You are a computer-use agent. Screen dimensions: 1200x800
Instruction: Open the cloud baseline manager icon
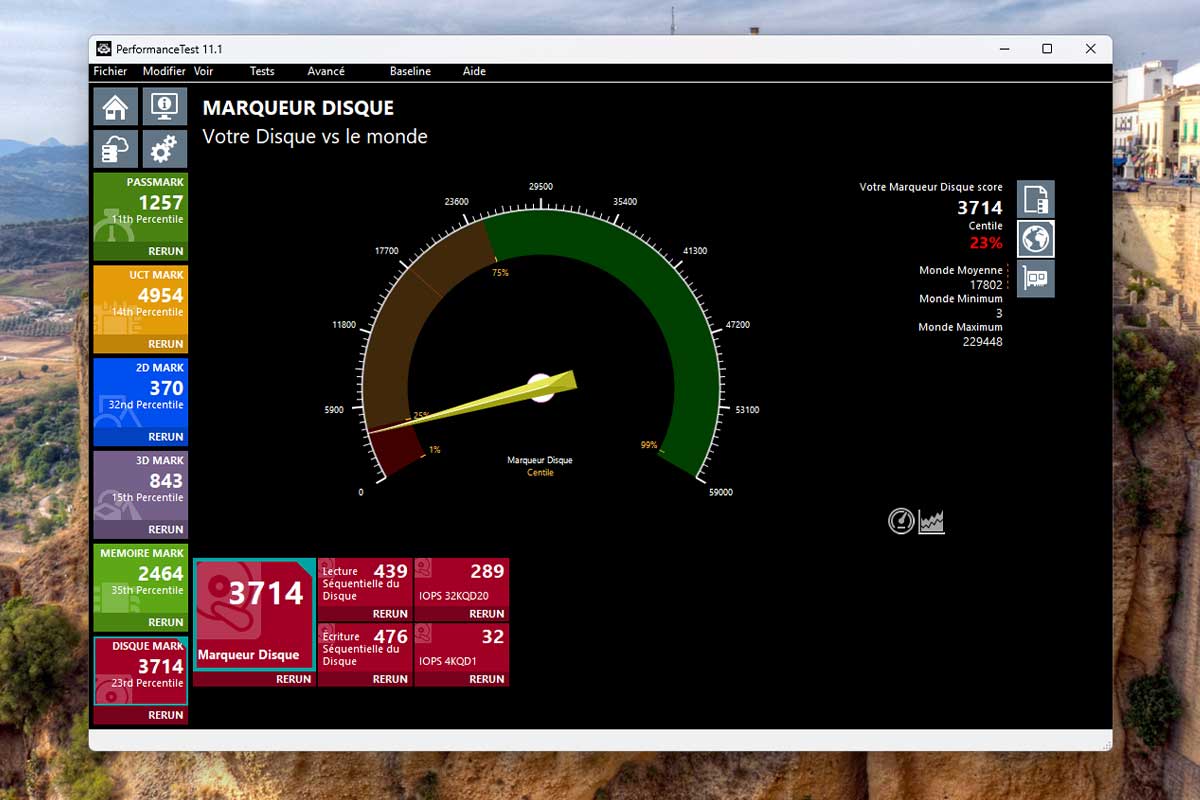point(115,149)
